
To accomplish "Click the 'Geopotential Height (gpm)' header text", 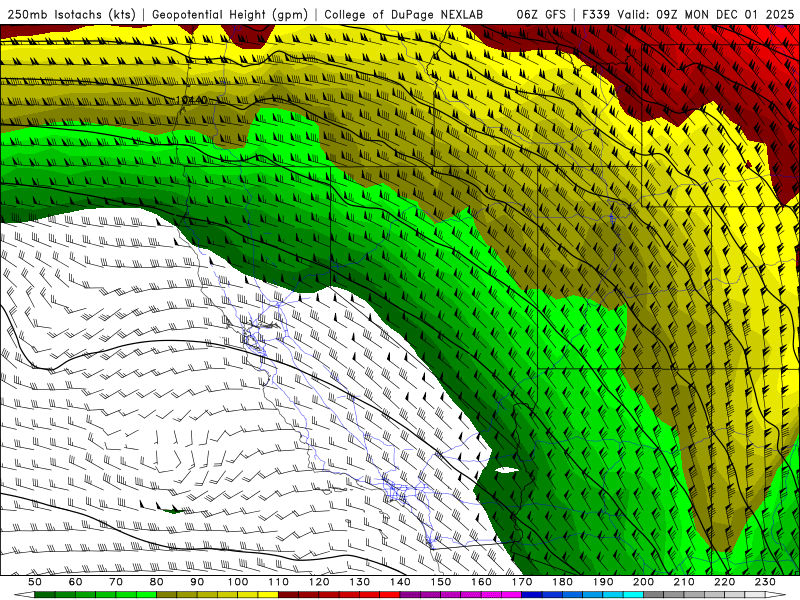I will [x=230, y=15].
